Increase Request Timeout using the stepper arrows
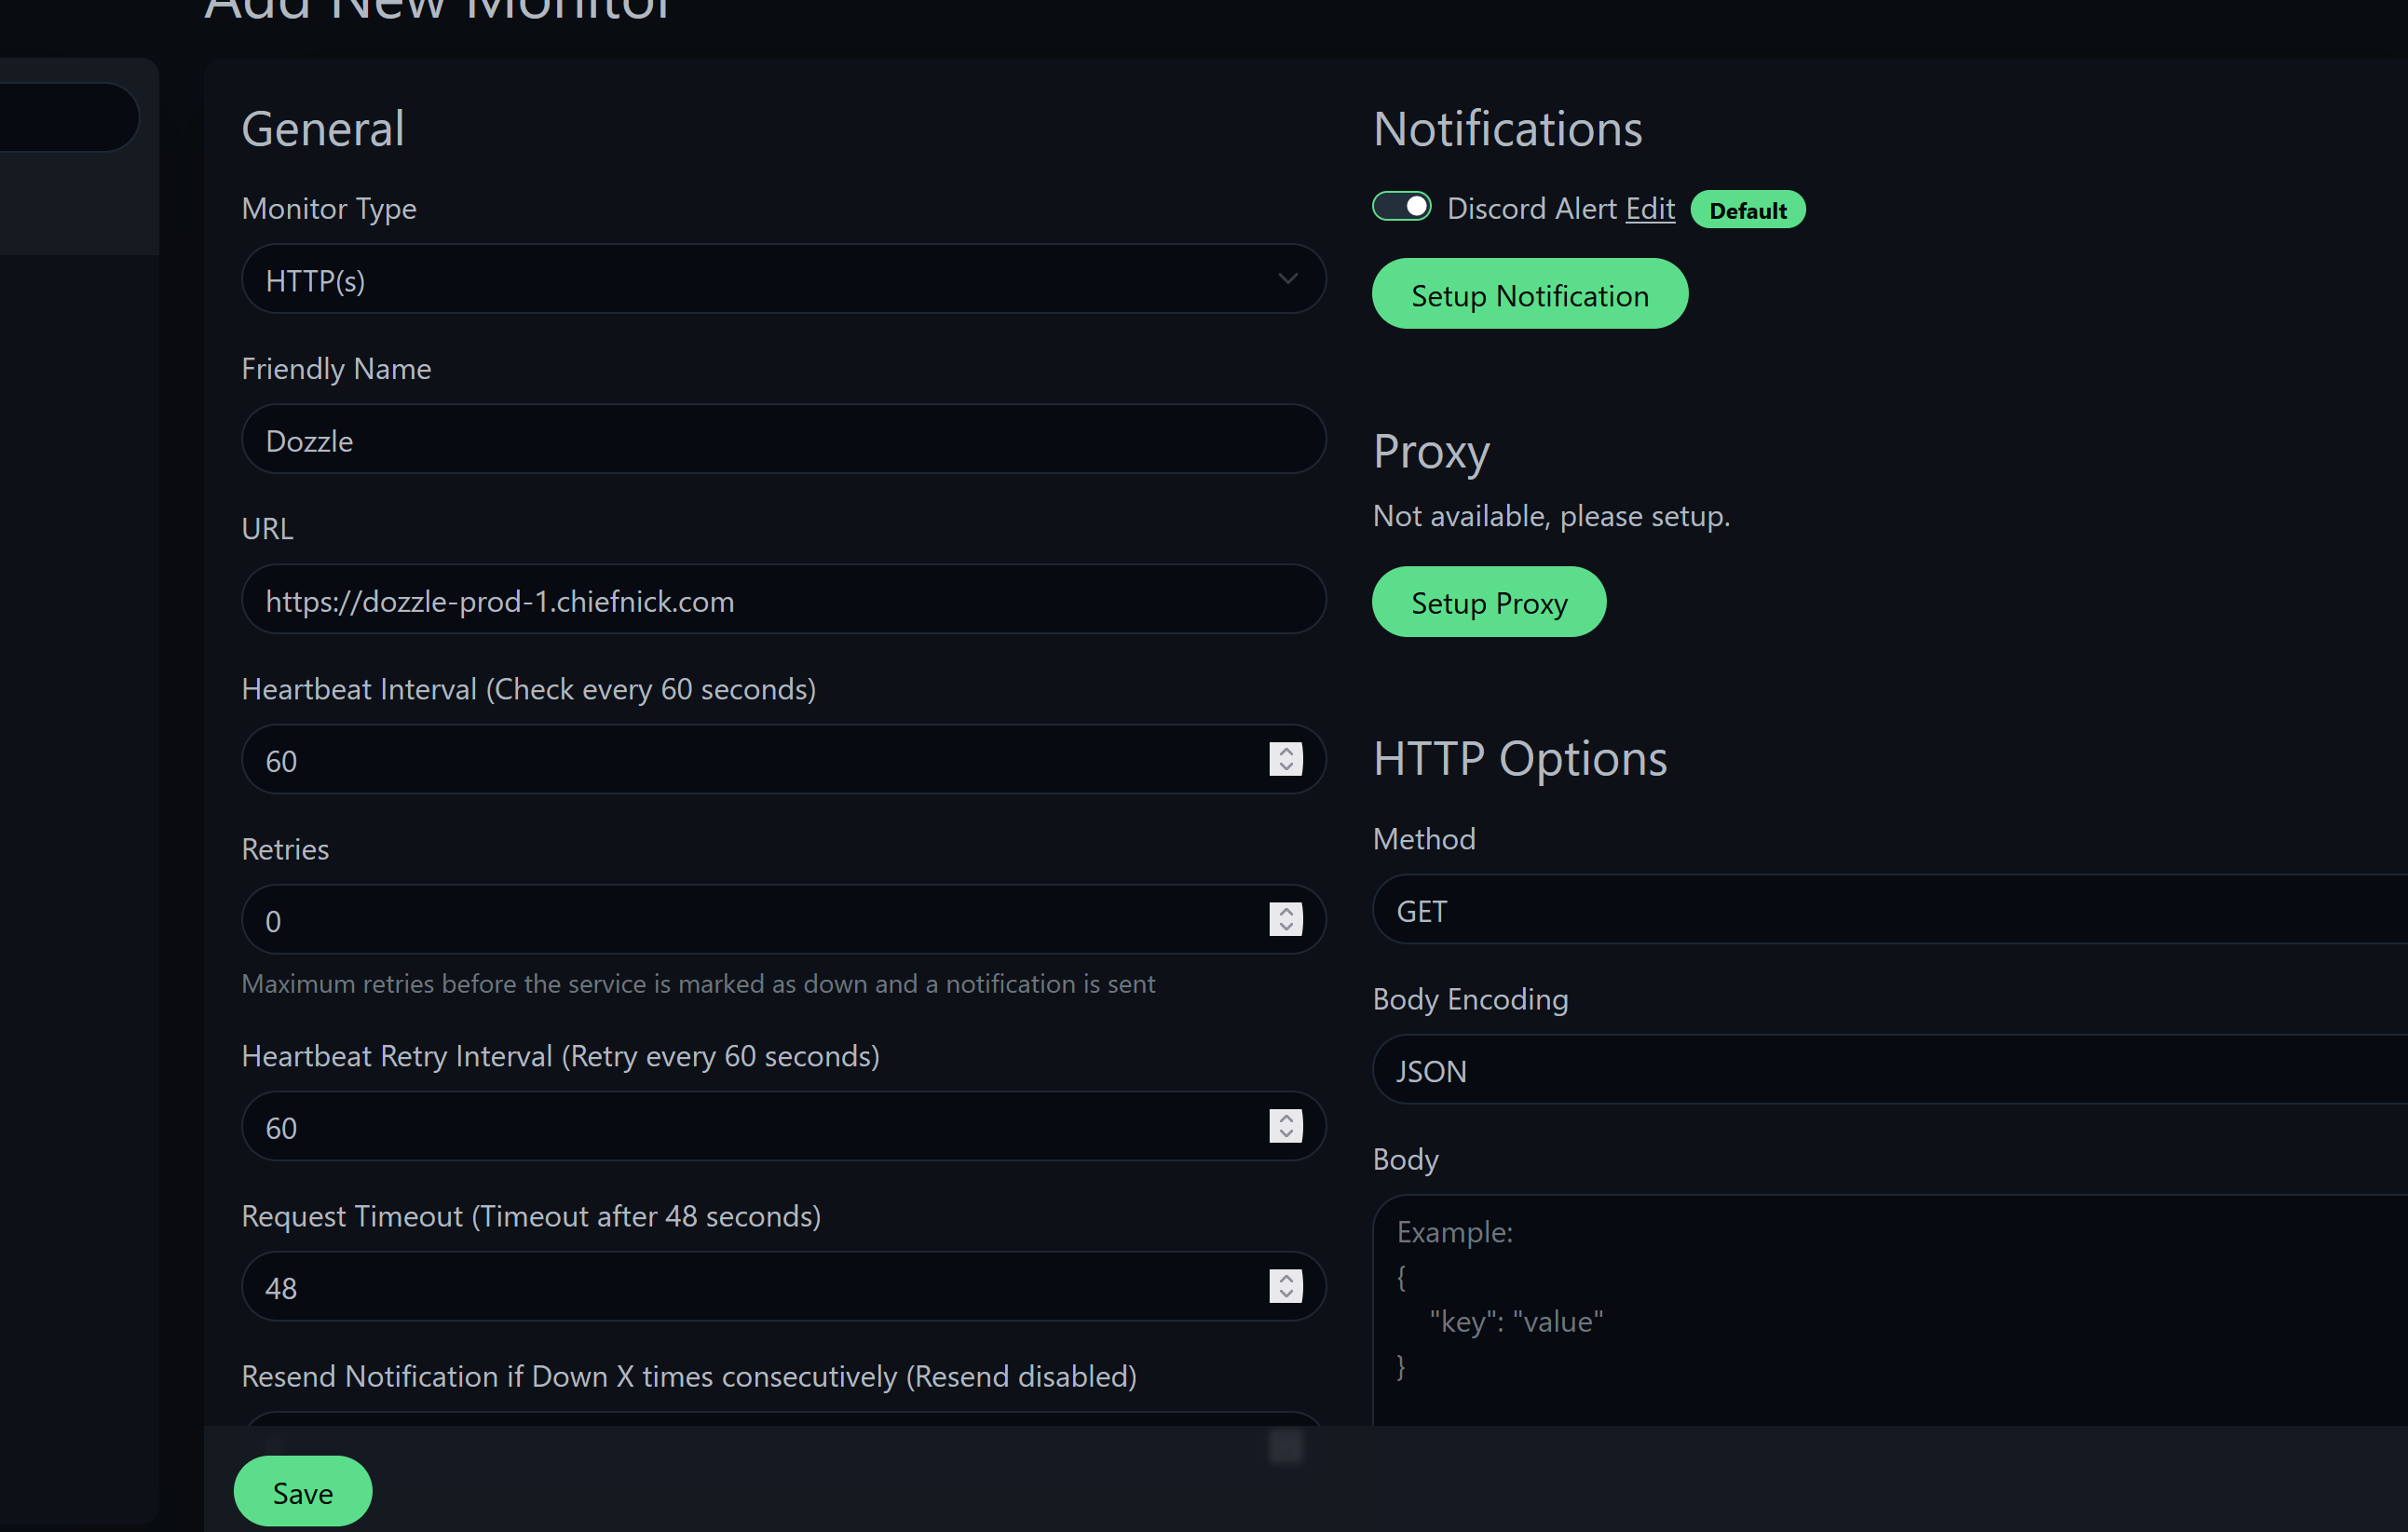 (1286, 1280)
